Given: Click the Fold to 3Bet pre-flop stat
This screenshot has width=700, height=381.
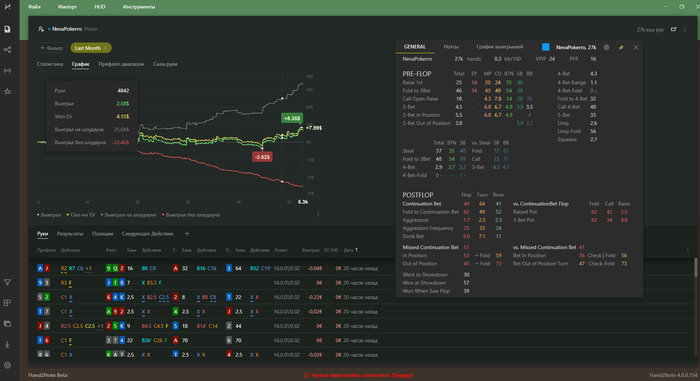Looking at the screenshot, I should [x=417, y=91].
